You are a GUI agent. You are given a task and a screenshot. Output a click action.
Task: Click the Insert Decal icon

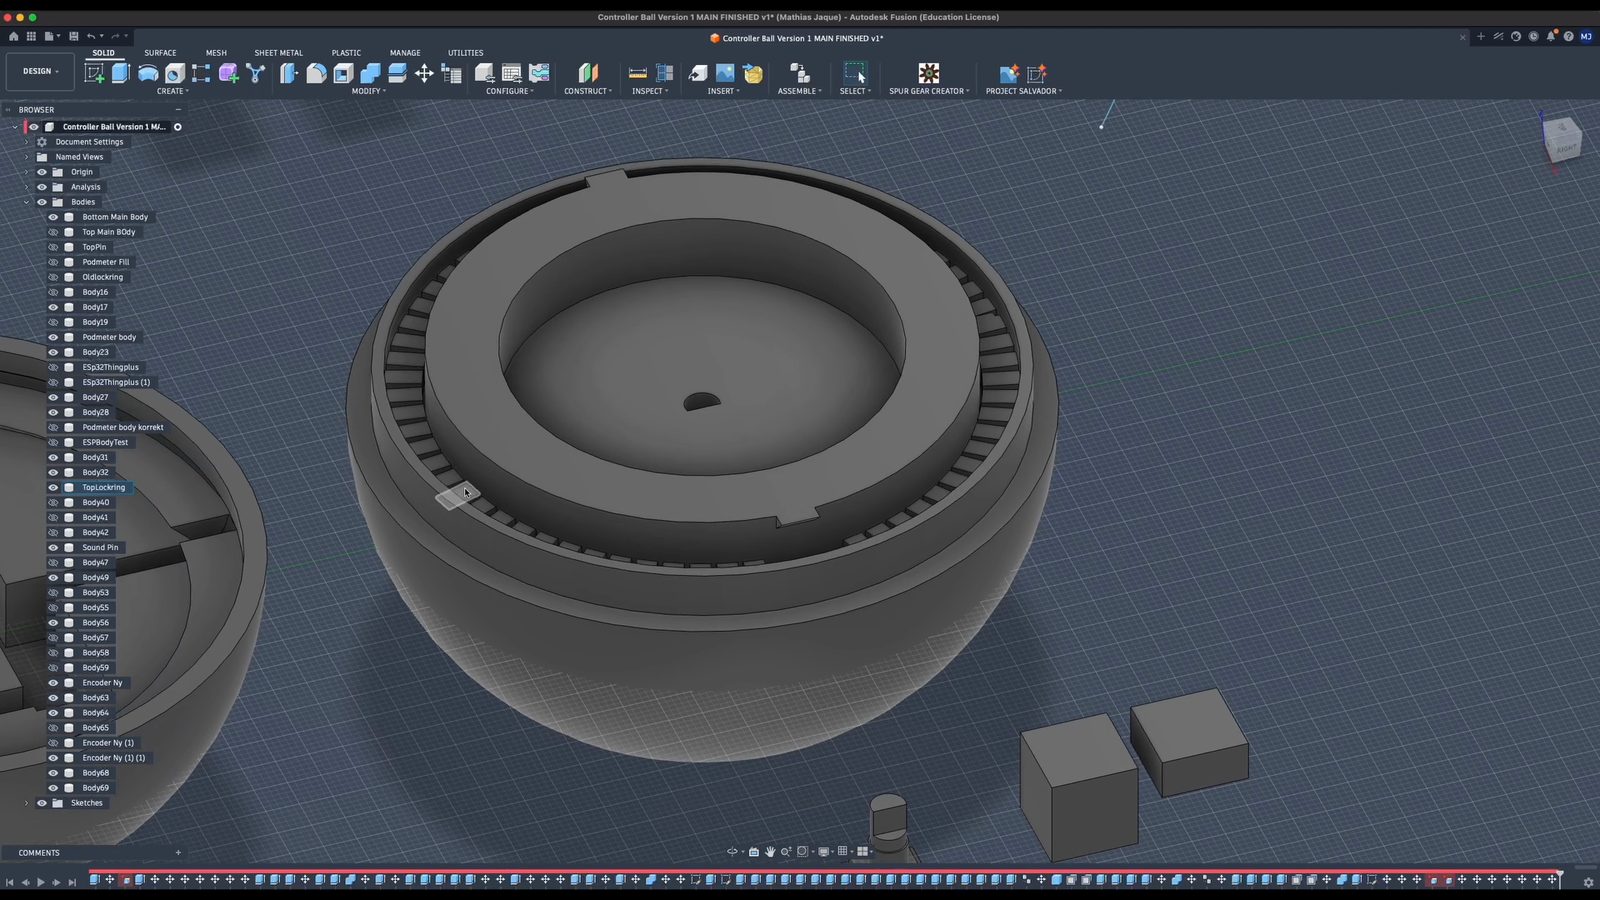tap(725, 73)
